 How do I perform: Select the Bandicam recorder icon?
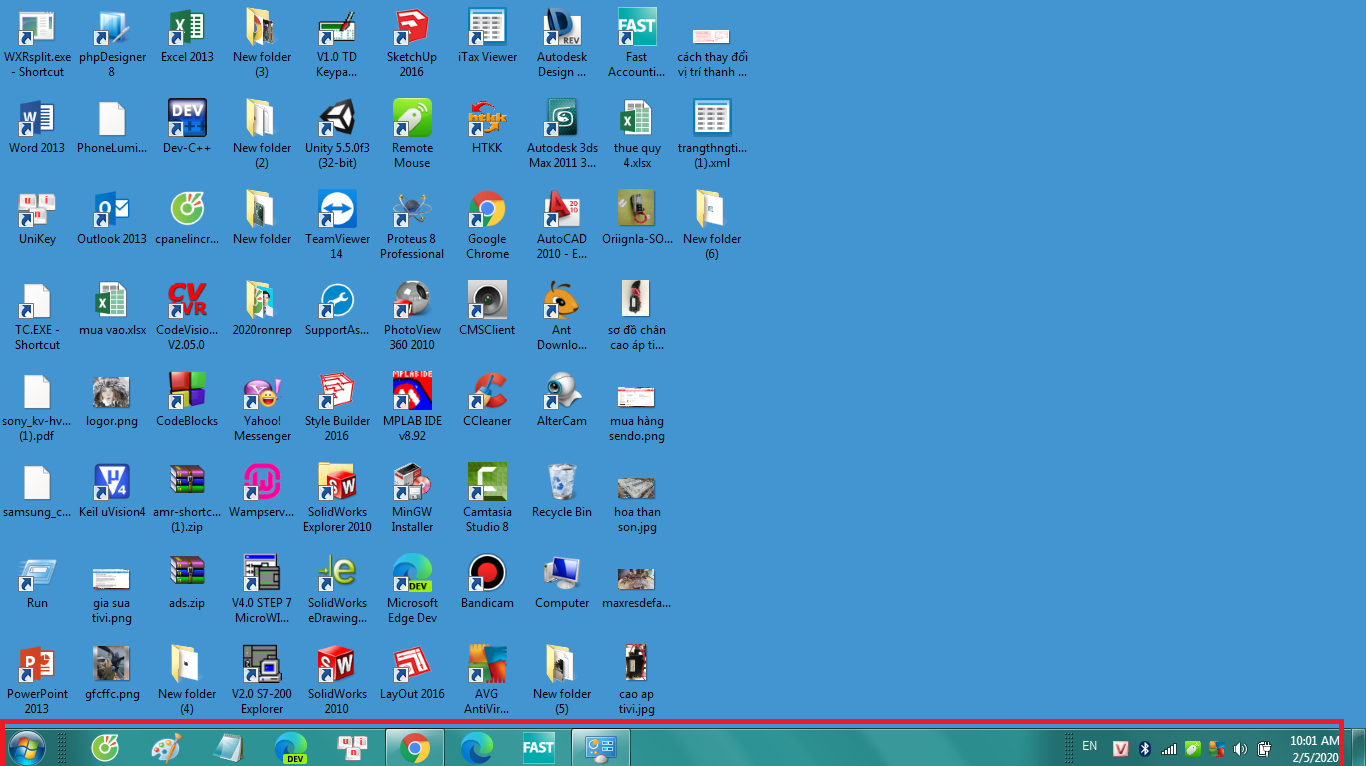coord(487,574)
